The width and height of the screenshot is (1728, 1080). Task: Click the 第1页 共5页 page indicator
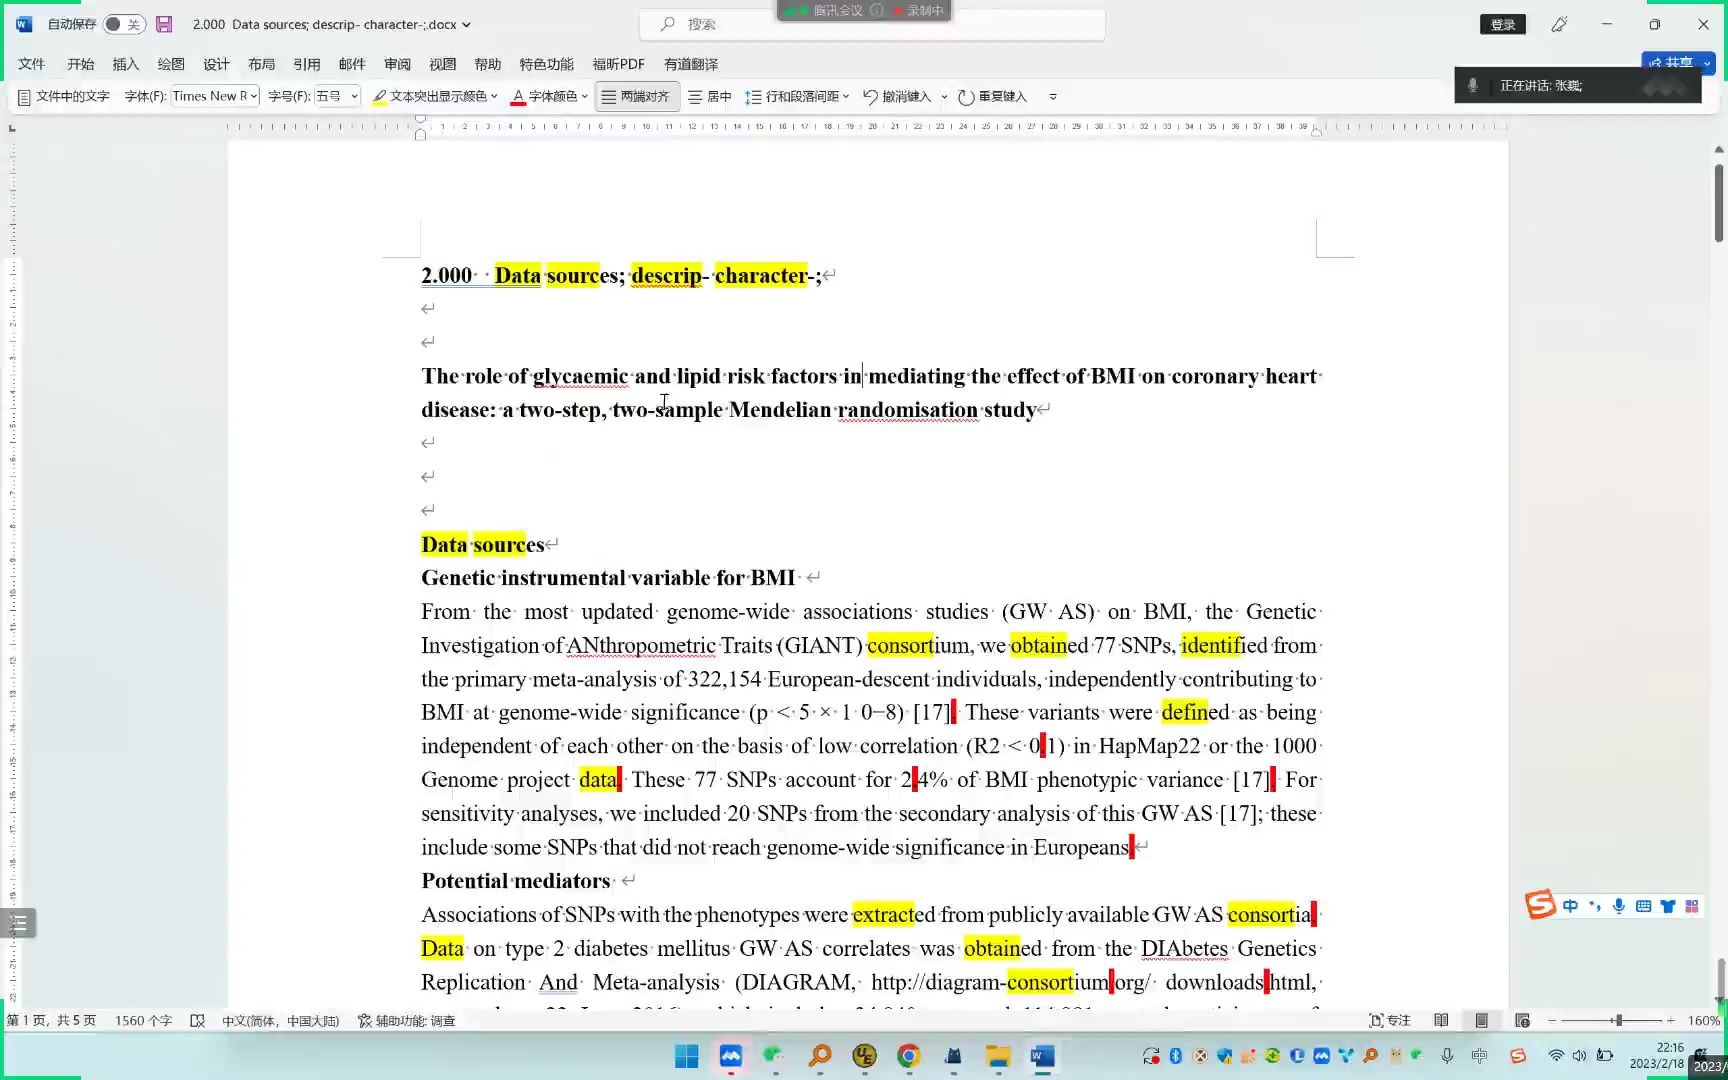51,1021
